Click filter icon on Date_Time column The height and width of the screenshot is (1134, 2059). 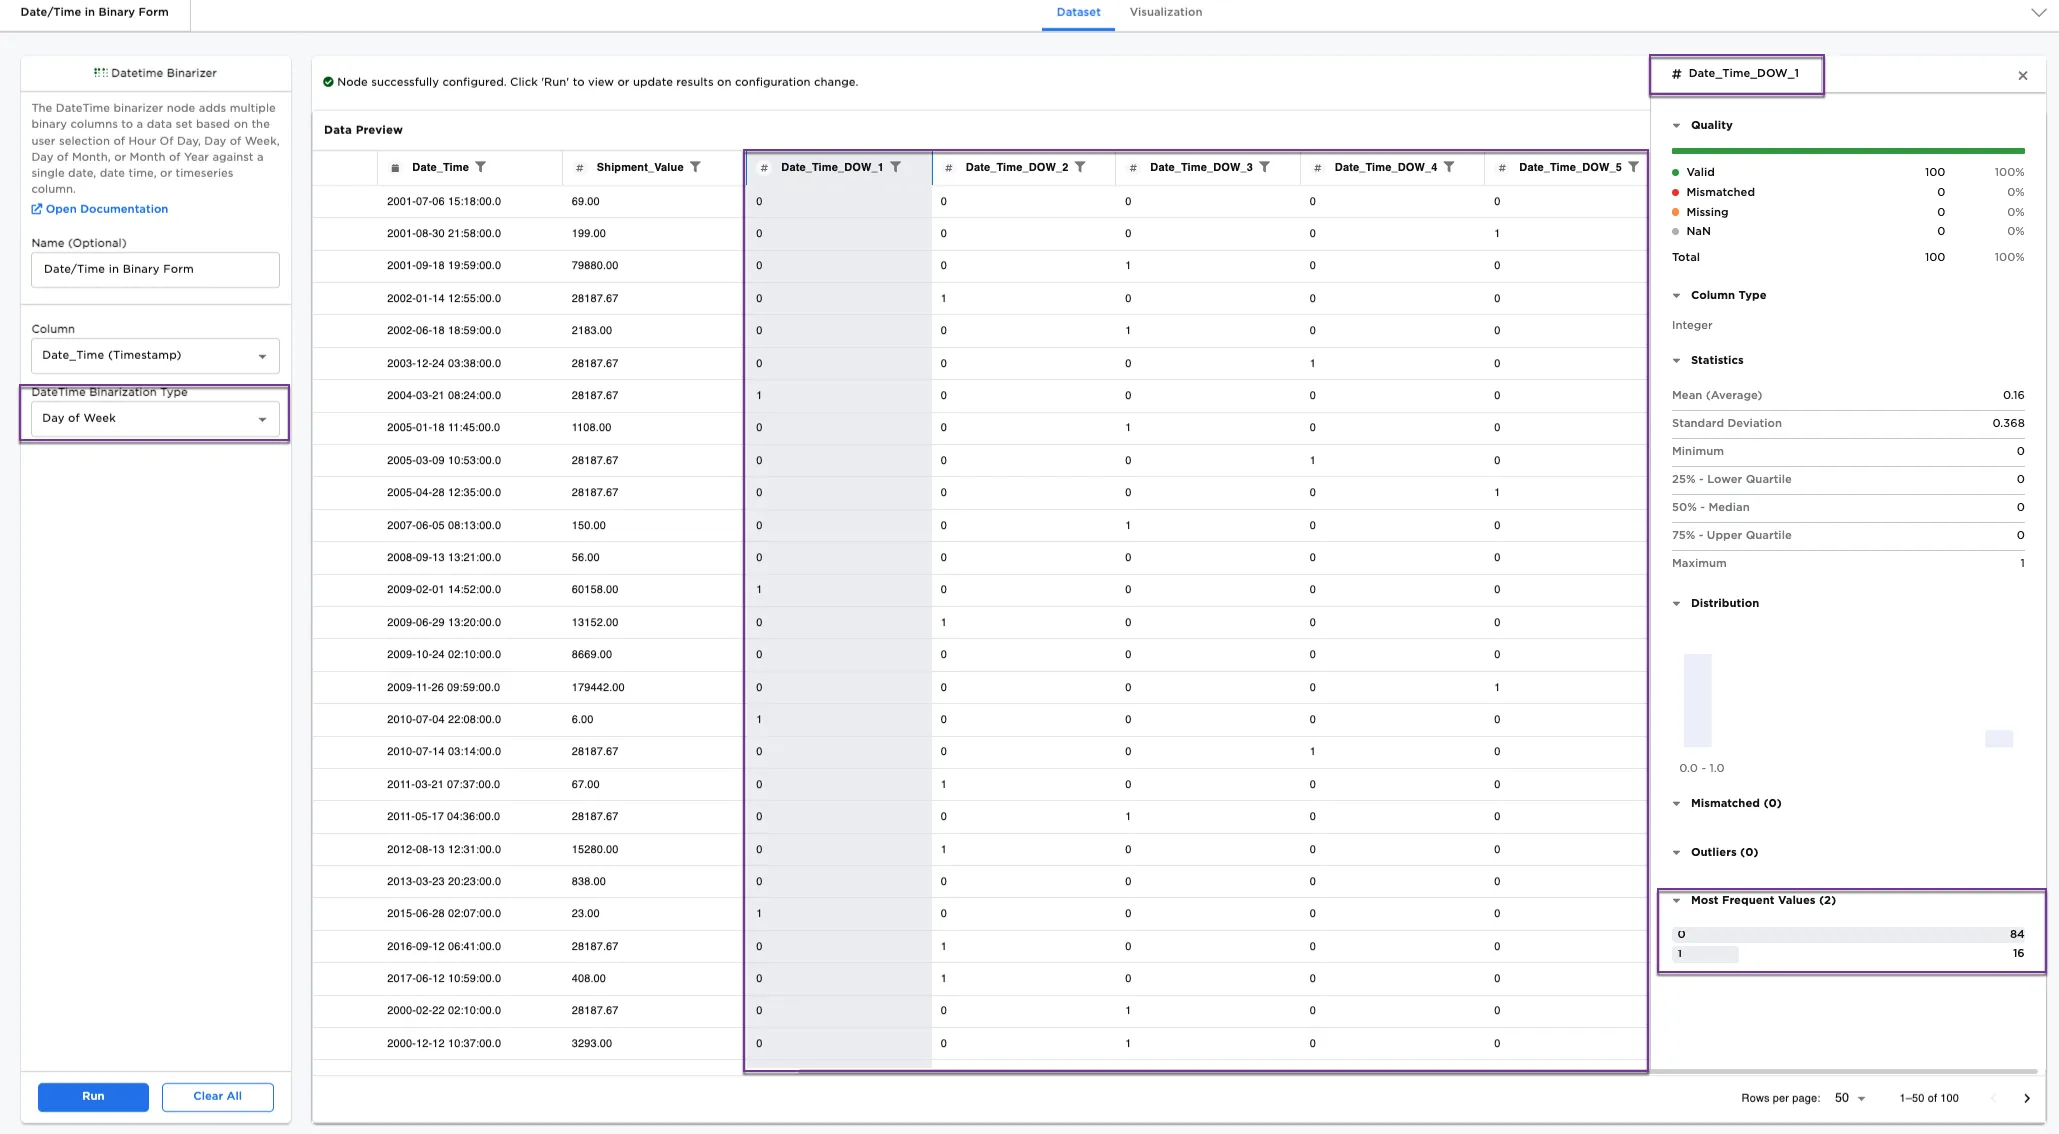481,167
